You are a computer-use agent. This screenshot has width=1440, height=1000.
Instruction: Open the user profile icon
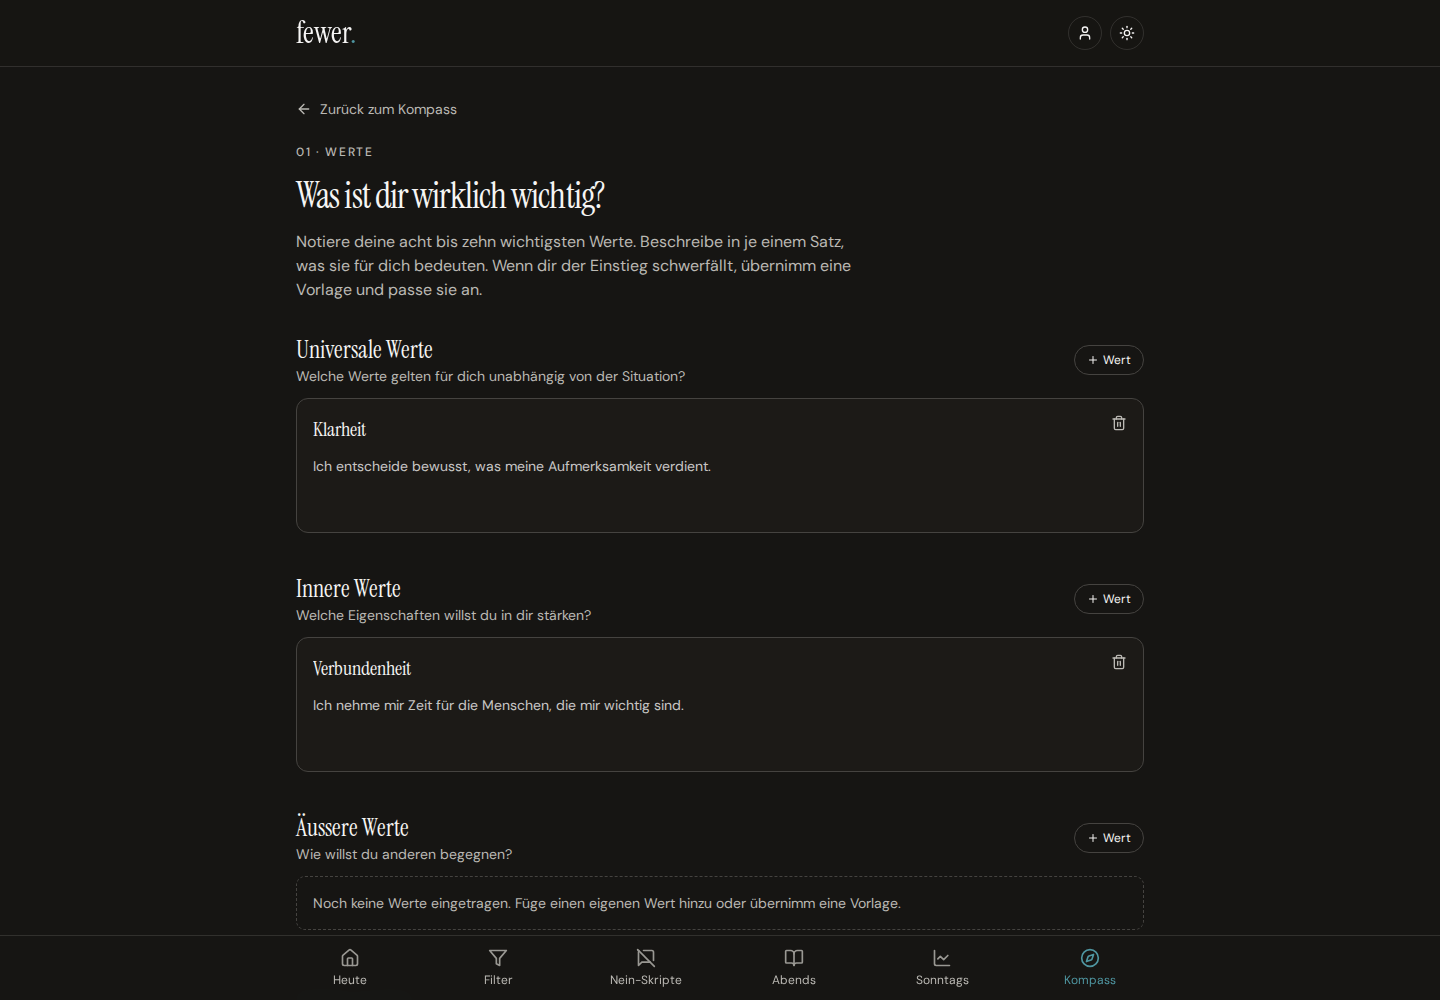[1085, 33]
